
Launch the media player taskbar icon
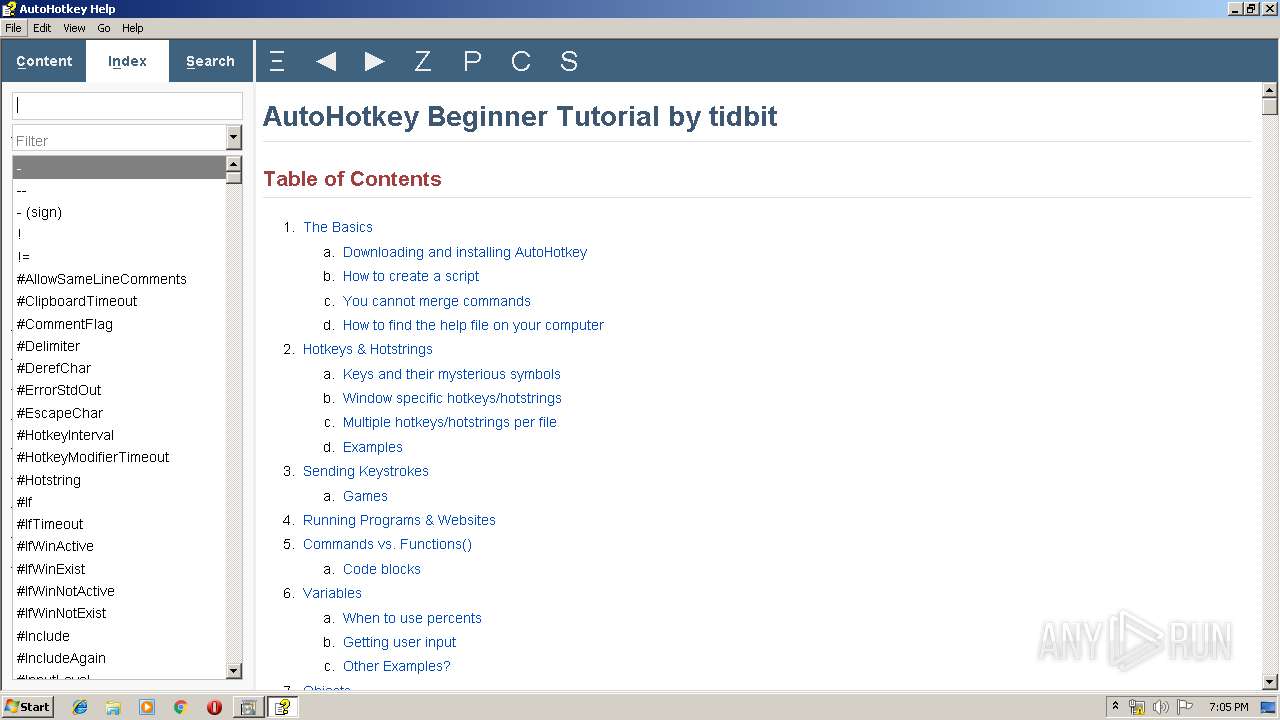(147, 707)
